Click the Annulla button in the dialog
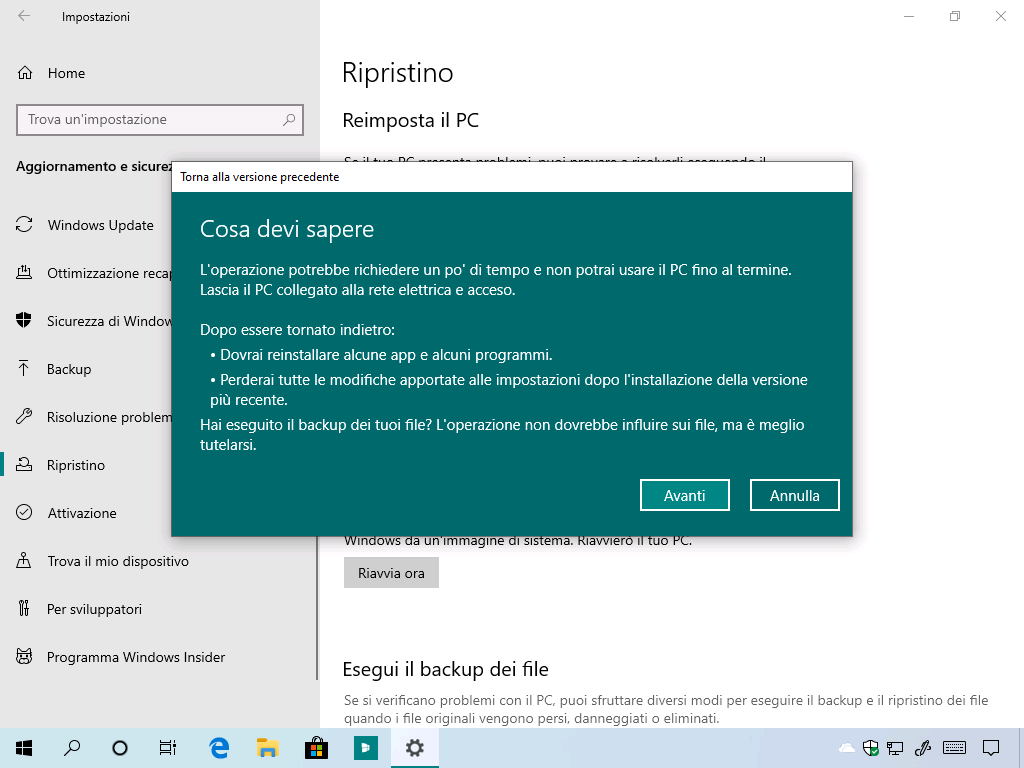Screen dimensions: 1024x768 click(x=794, y=495)
